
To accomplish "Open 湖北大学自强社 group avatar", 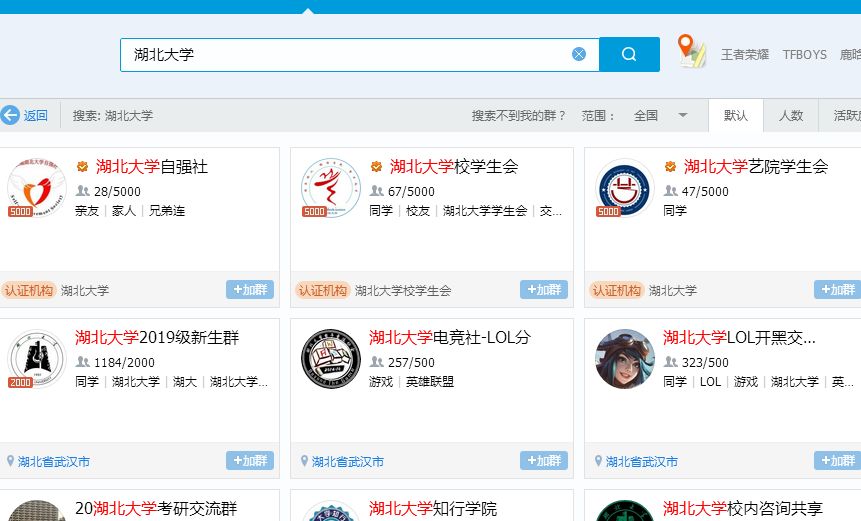I will pyautogui.click(x=36, y=188).
